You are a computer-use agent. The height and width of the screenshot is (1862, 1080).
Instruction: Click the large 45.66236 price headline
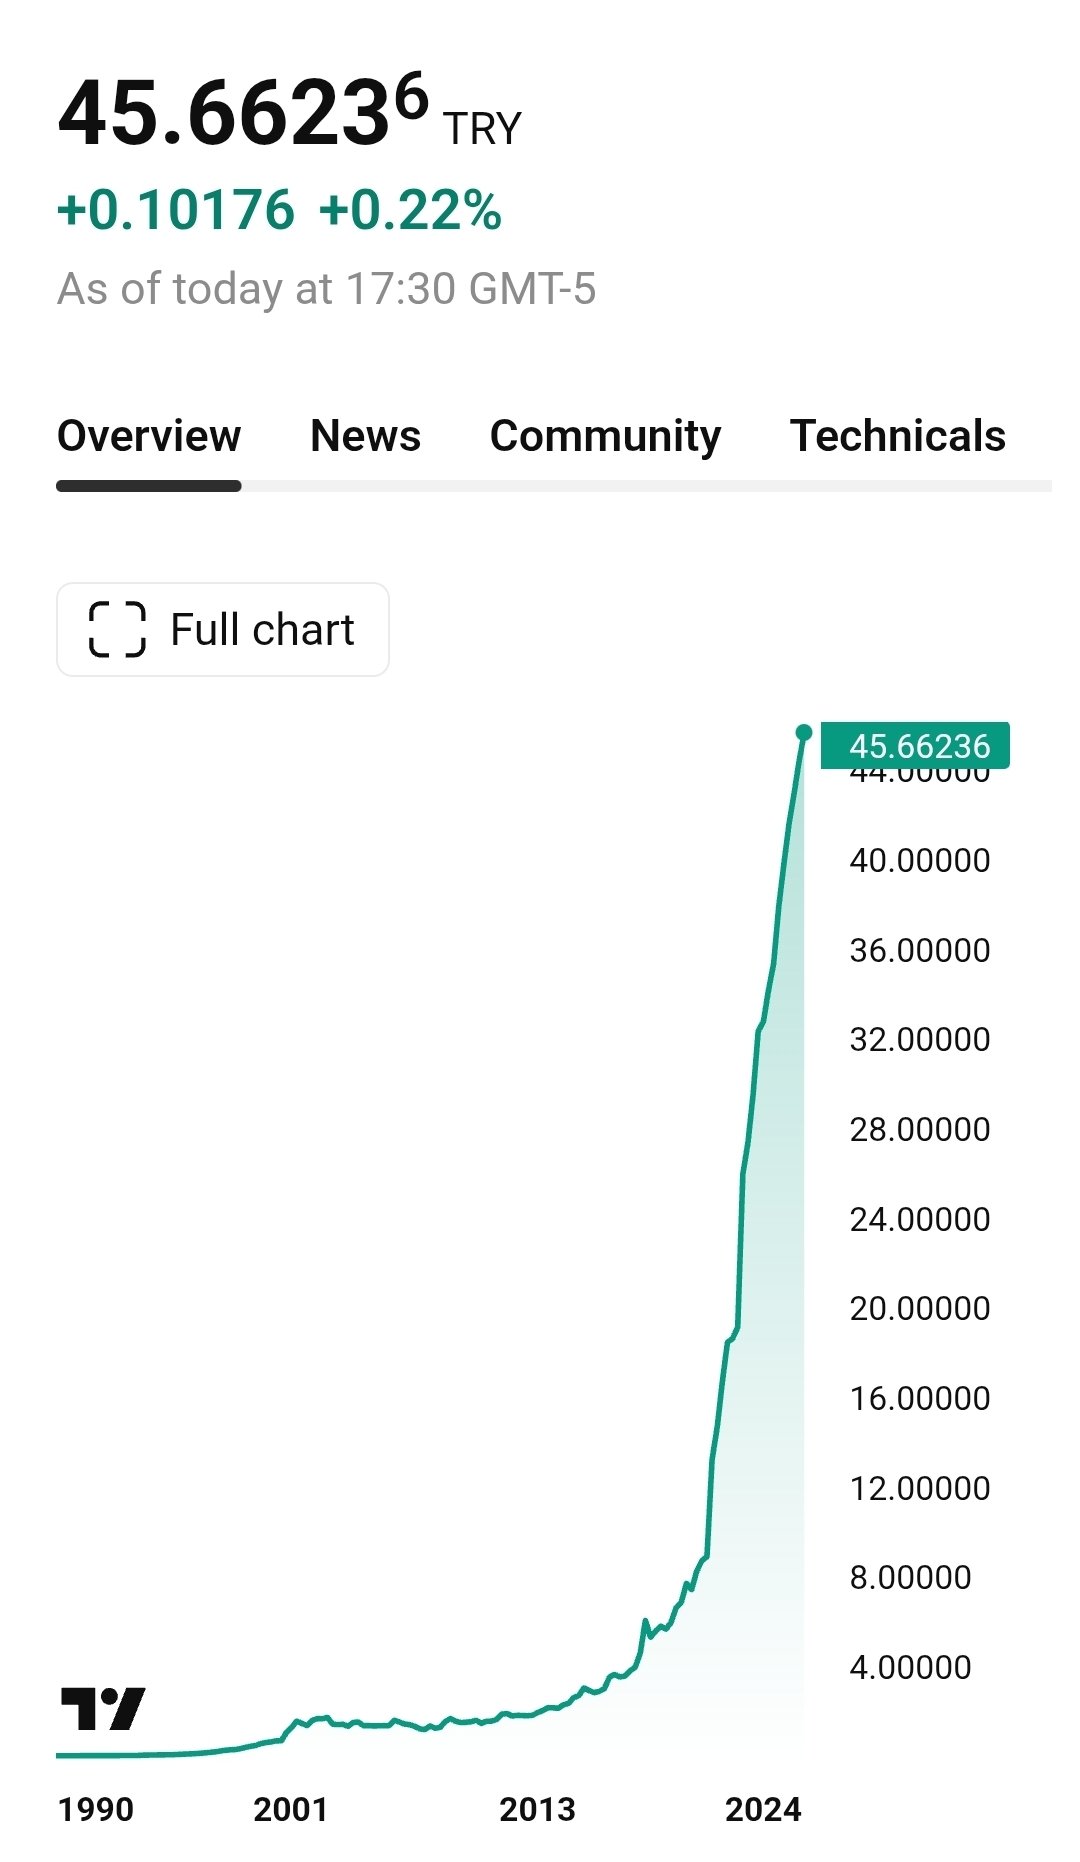tap(244, 111)
